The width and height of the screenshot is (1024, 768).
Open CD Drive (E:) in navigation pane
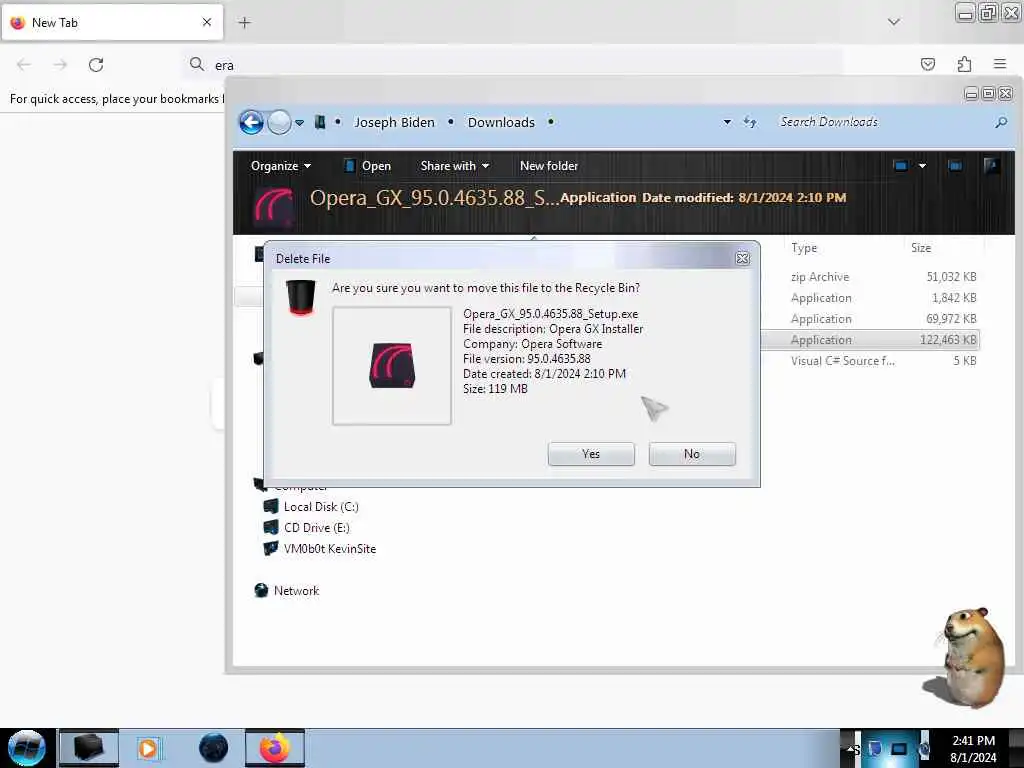point(317,528)
